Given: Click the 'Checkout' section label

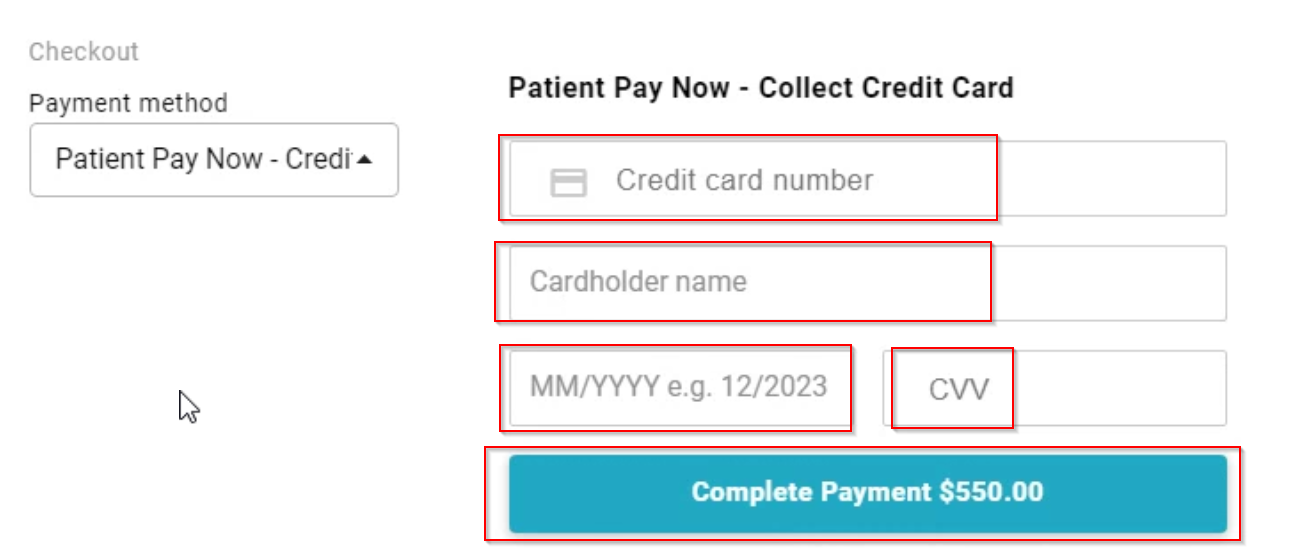Looking at the screenshot, I should tap(84, 51).
